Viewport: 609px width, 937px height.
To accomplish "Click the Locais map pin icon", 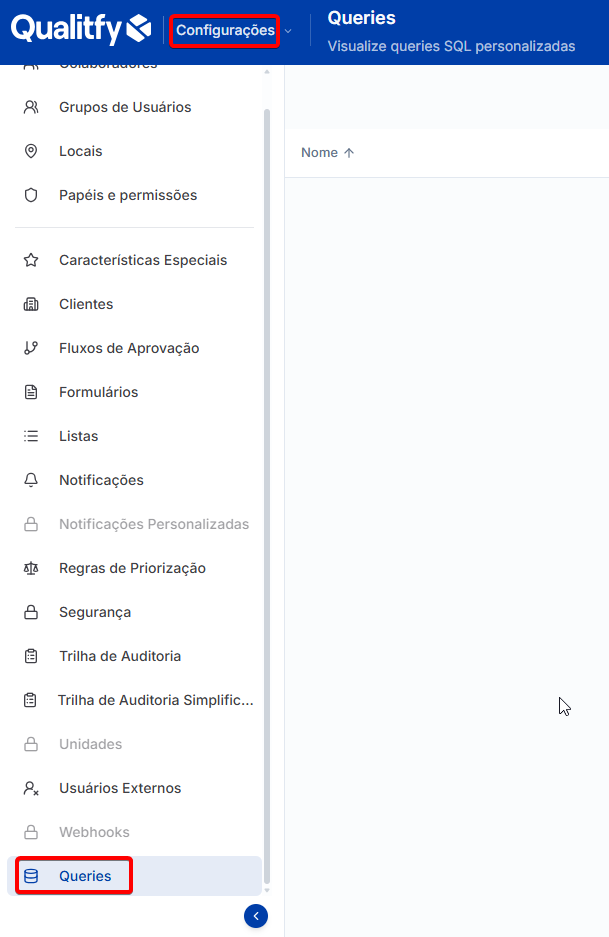I will (x=31, y=151).
